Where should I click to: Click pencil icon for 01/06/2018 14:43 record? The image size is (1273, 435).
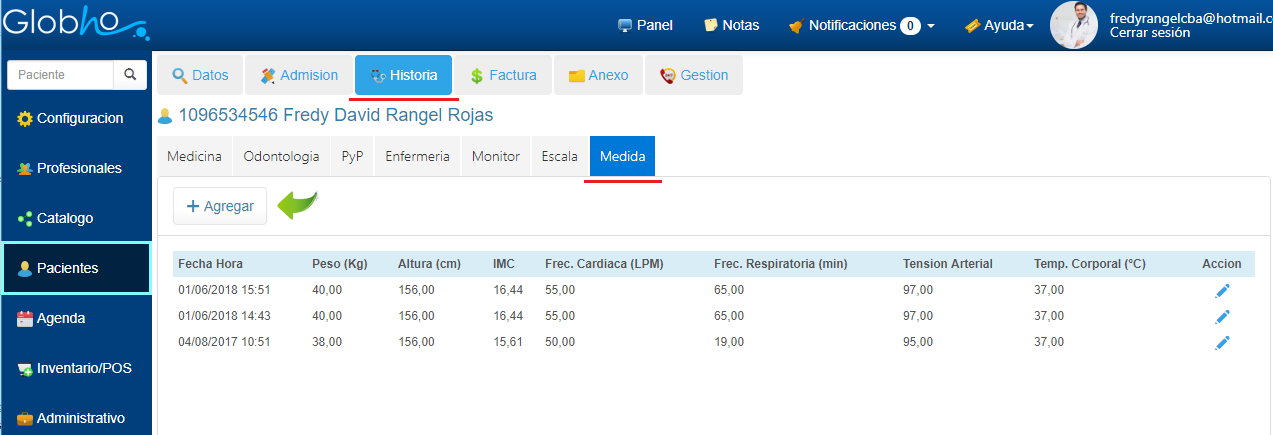click(x=1221, y=317)
